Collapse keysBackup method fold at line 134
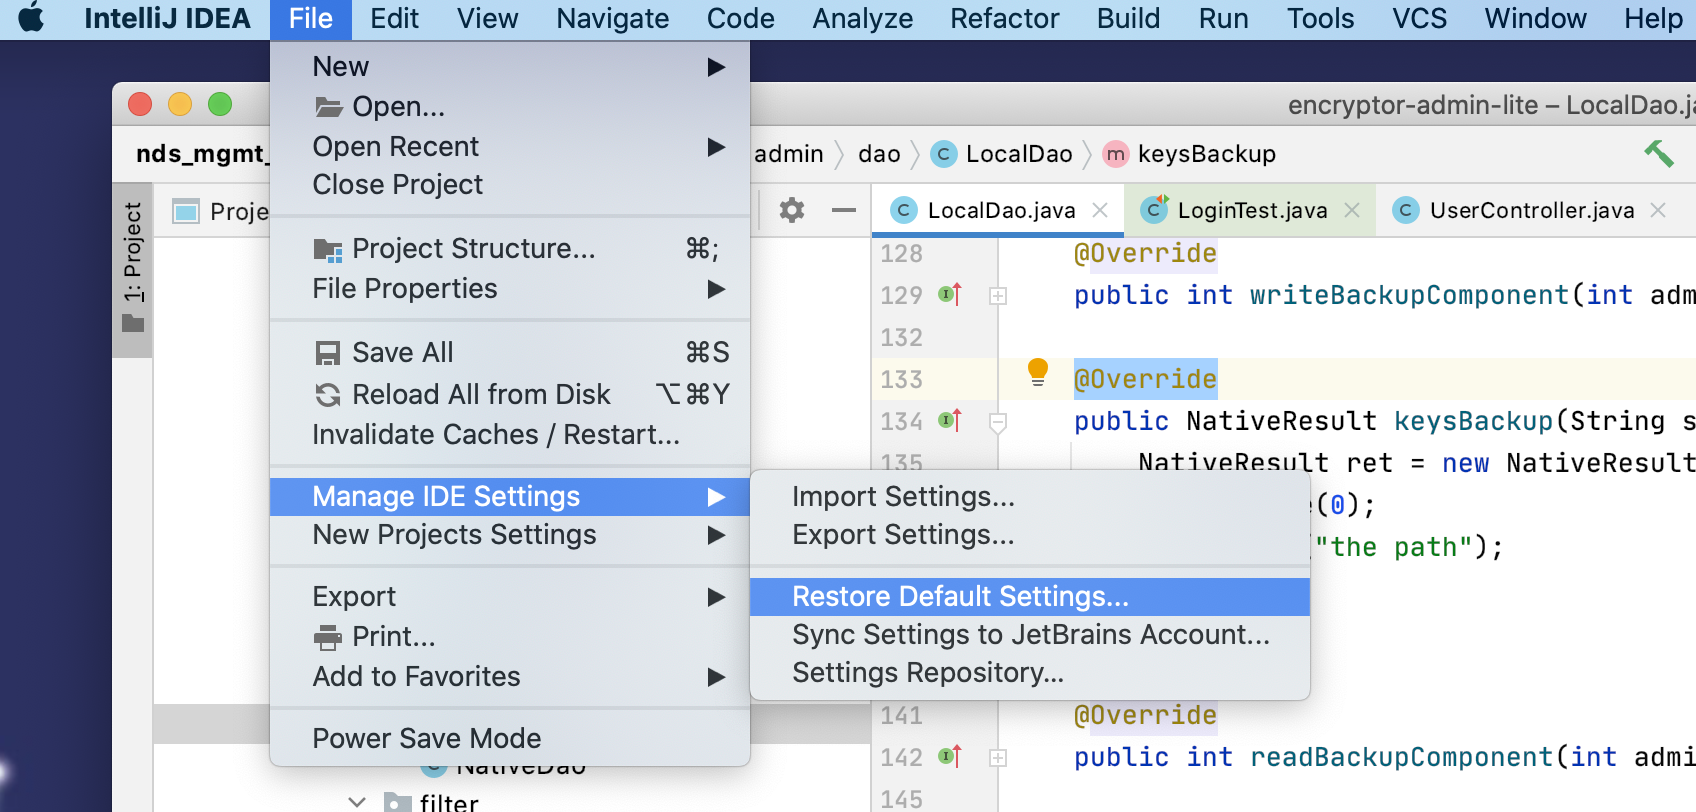 click(998, 422)
